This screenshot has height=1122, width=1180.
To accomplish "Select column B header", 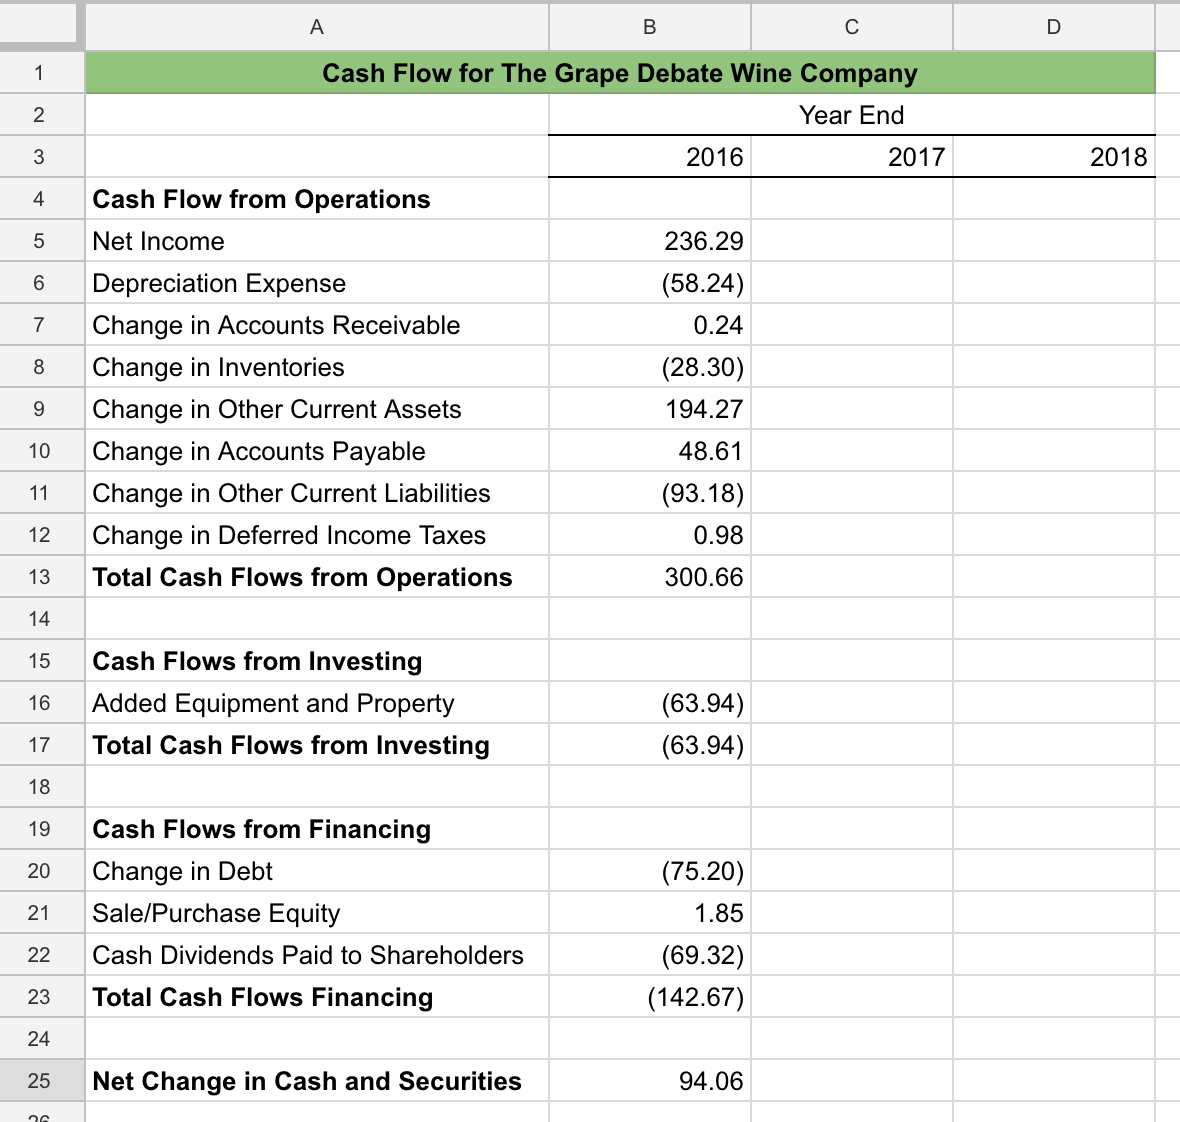I will coord(650,27).
